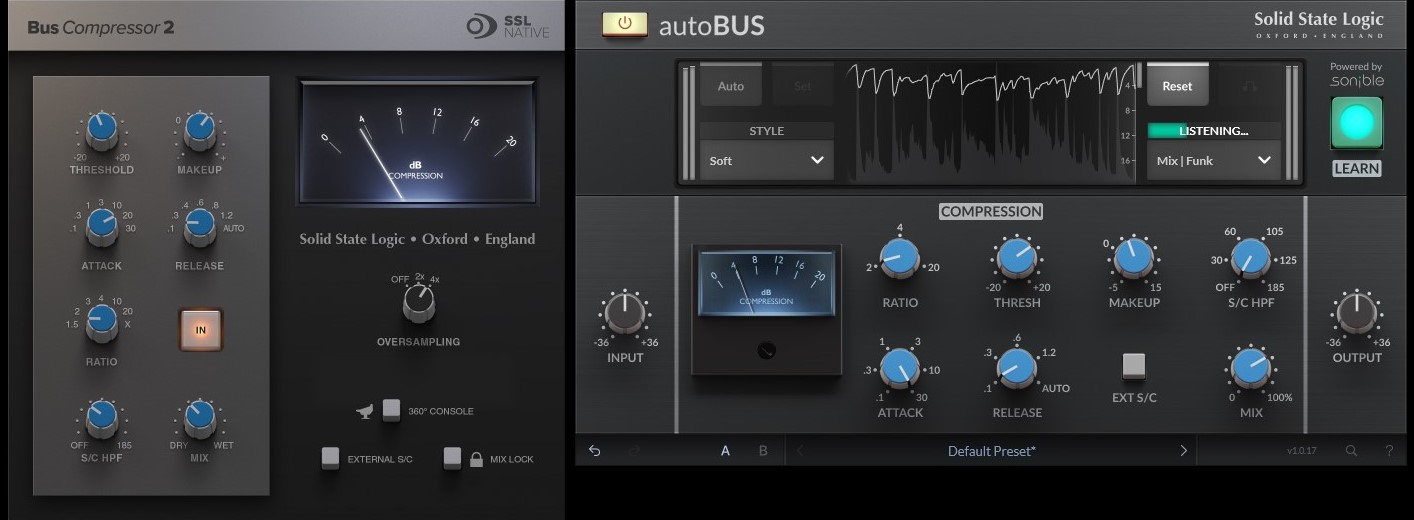The height and width of the screenshot is (520, 1414).
Task: Open the Default Preset name menu
Action: (x=991, y=451)
